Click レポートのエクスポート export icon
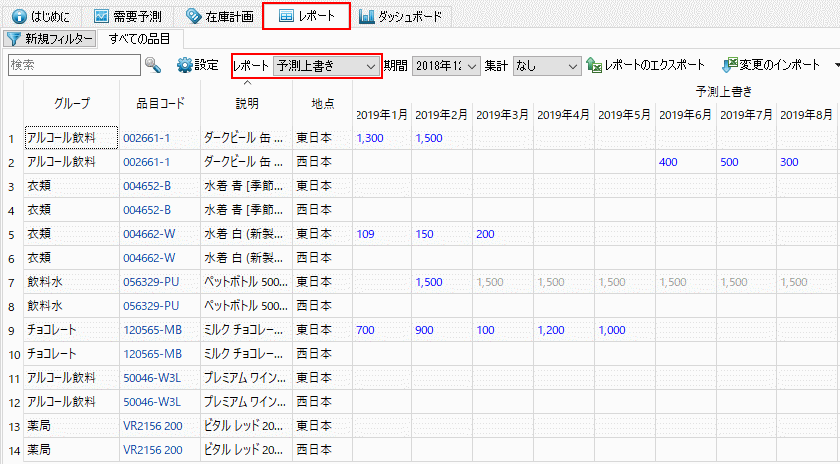This screenshot has height=464, width=840. pos(594,65)
